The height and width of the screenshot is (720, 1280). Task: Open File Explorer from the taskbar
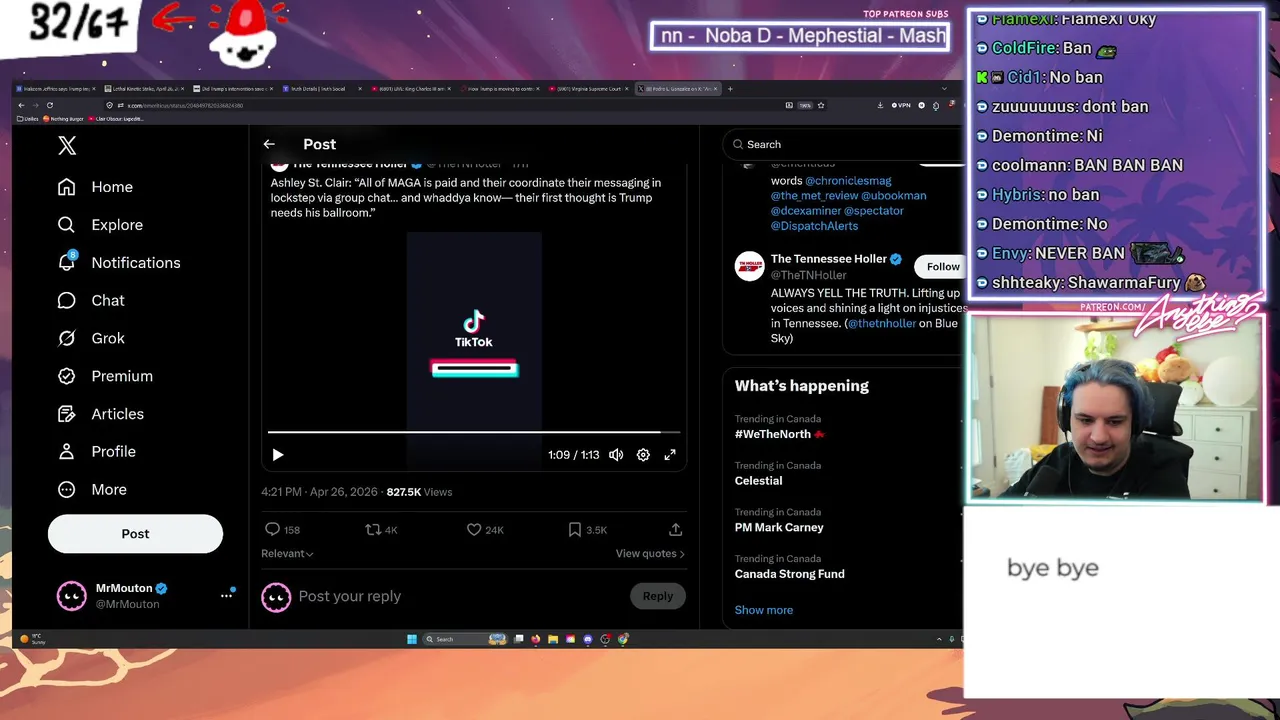point(553,639)
